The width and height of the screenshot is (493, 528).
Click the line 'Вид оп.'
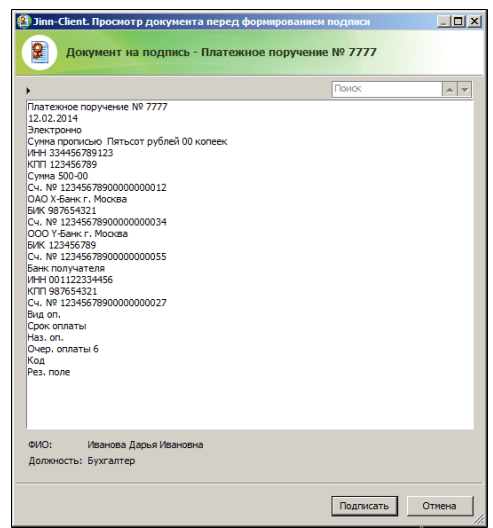point(44,315)
